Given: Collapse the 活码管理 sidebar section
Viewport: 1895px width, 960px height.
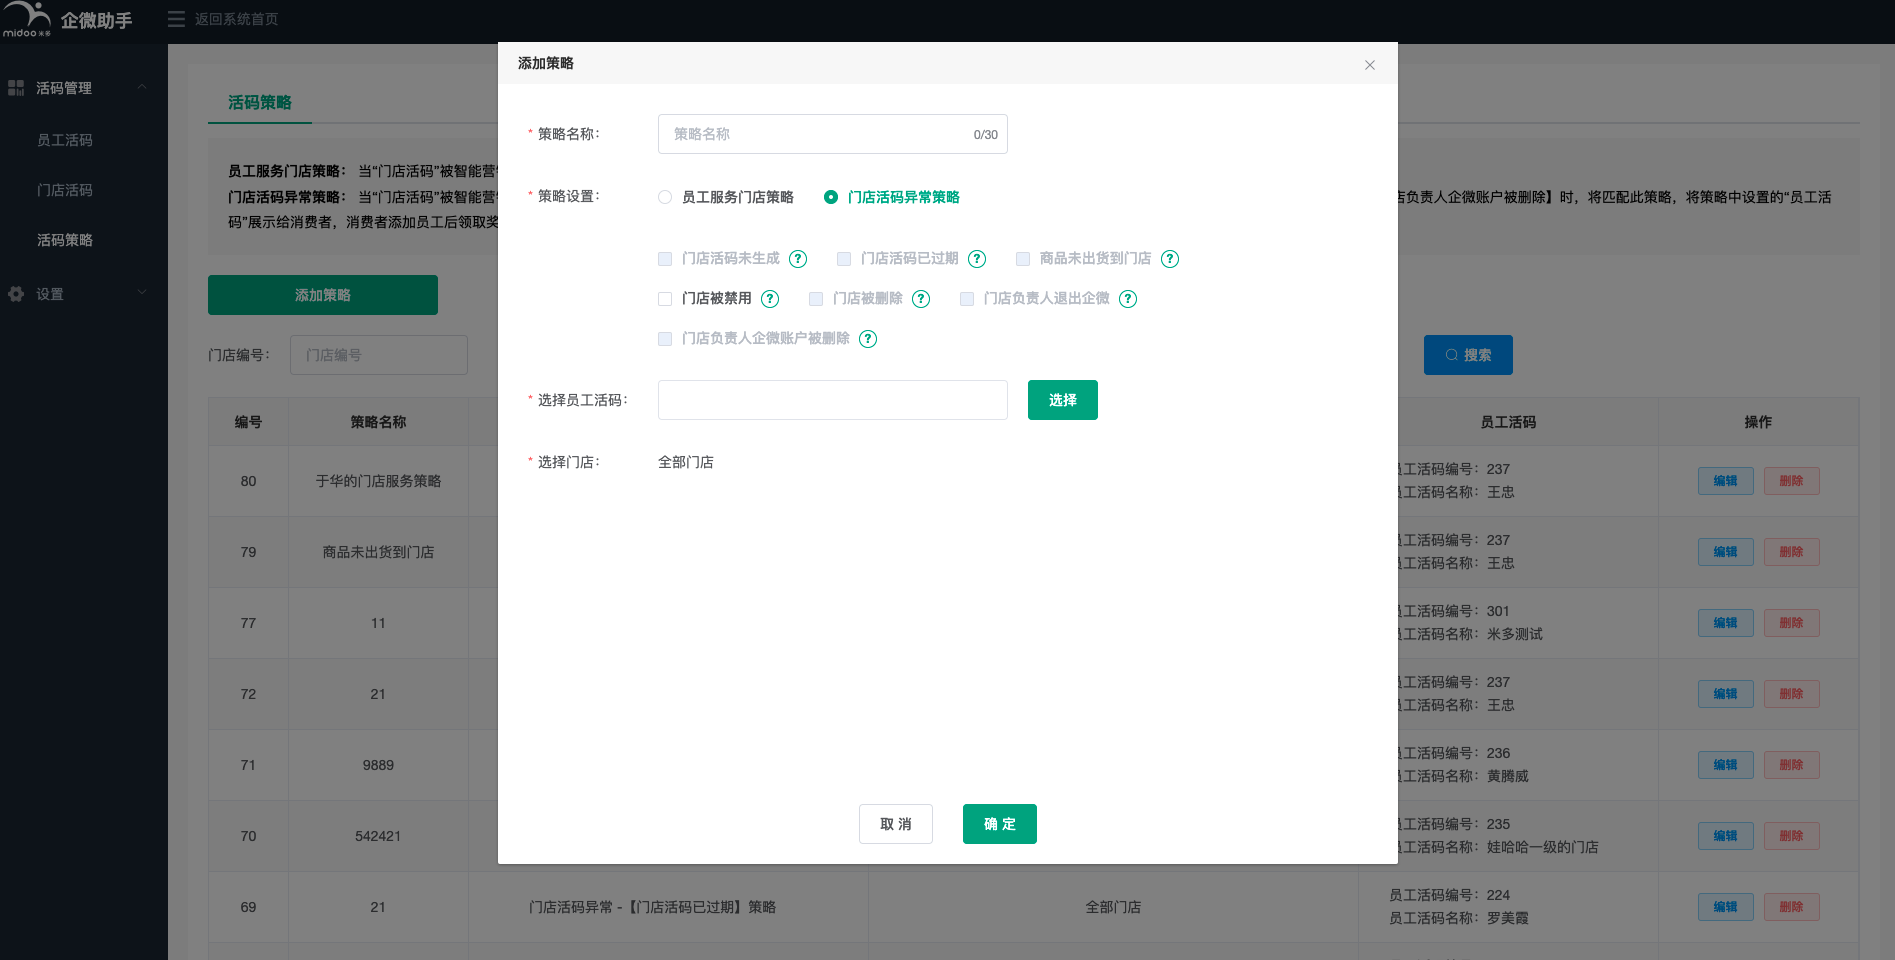Looking at the screenshot, I should click(x=142, y=87).
